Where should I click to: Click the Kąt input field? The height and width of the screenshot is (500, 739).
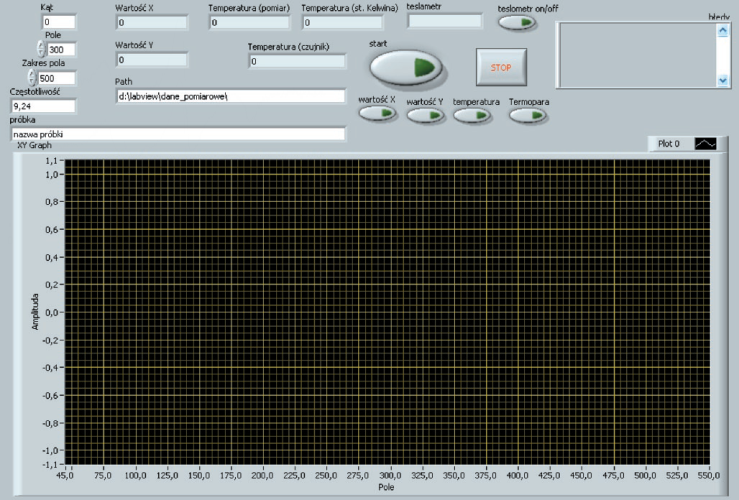tap(58, 22)
